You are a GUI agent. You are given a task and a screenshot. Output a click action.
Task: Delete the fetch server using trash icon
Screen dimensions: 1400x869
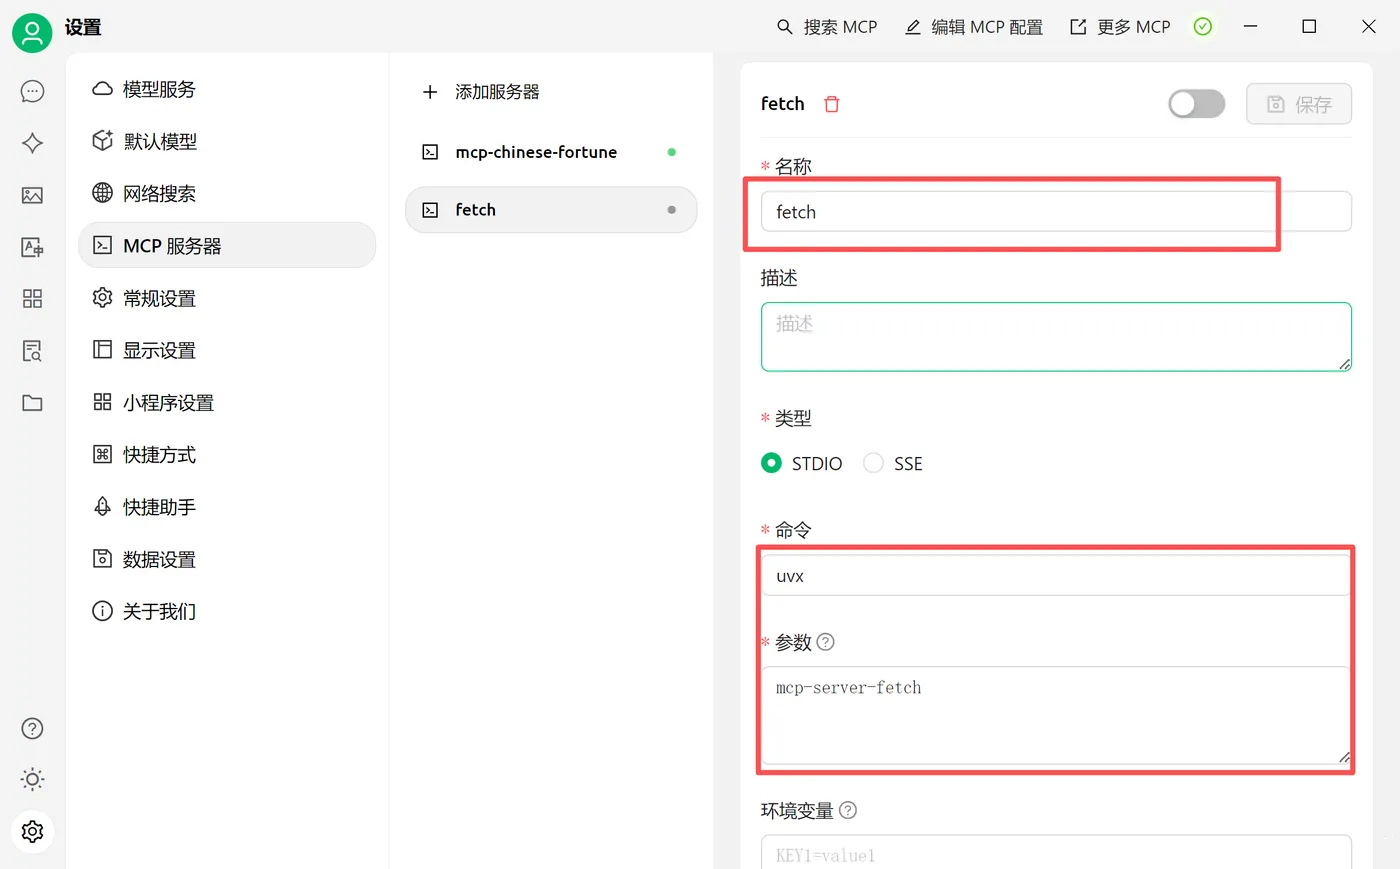(831, 103)
